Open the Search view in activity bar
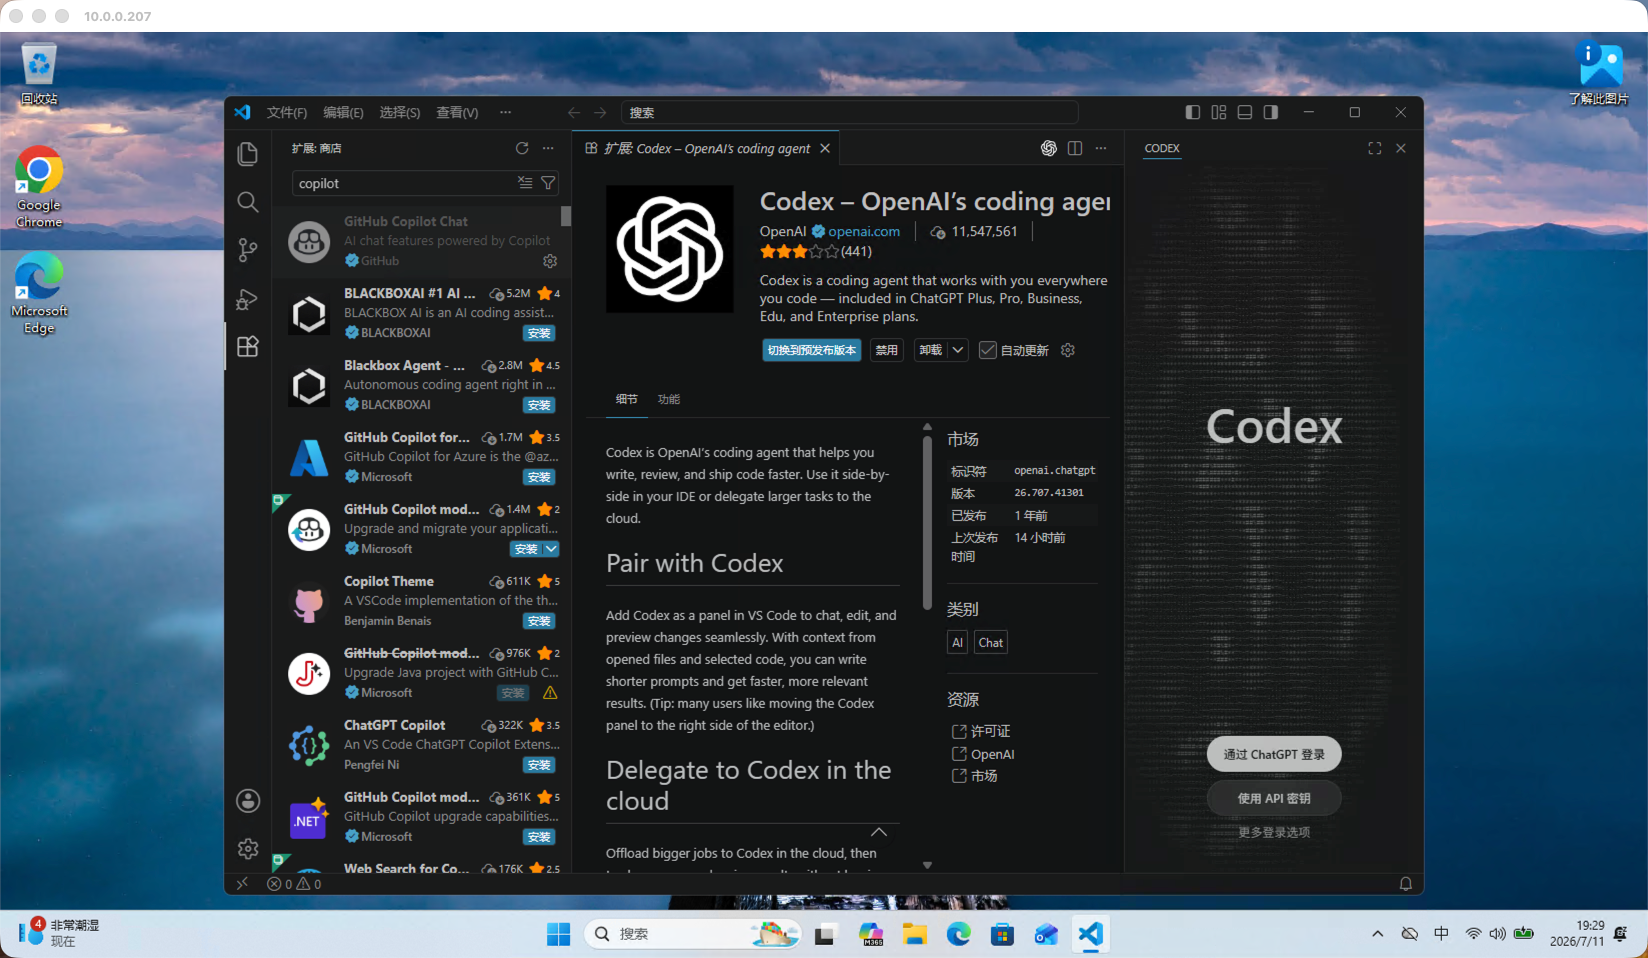The image size is (1648, 958). (248, 202)
